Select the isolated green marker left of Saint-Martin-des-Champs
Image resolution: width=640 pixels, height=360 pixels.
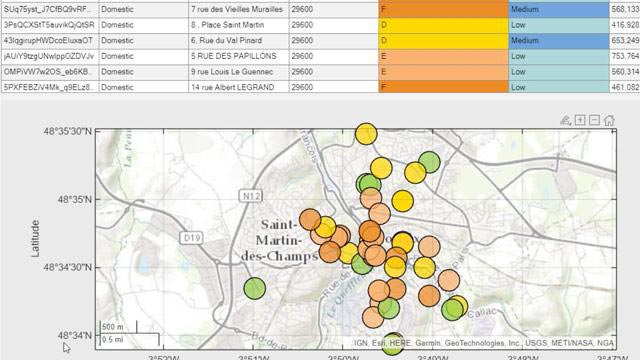pyautogui.click(x=255, y=288)
